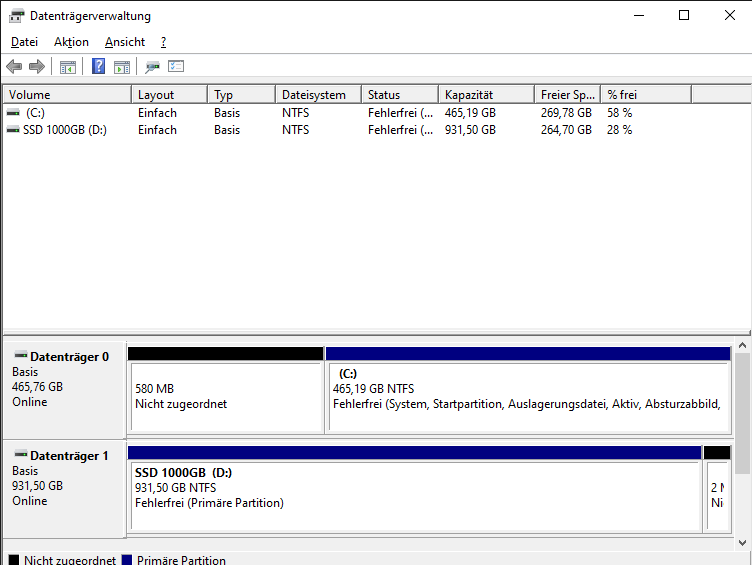Click the Datenträgerverwaltung title bar icon
Screen dimensions: 752x565
[x=16, y=16]
